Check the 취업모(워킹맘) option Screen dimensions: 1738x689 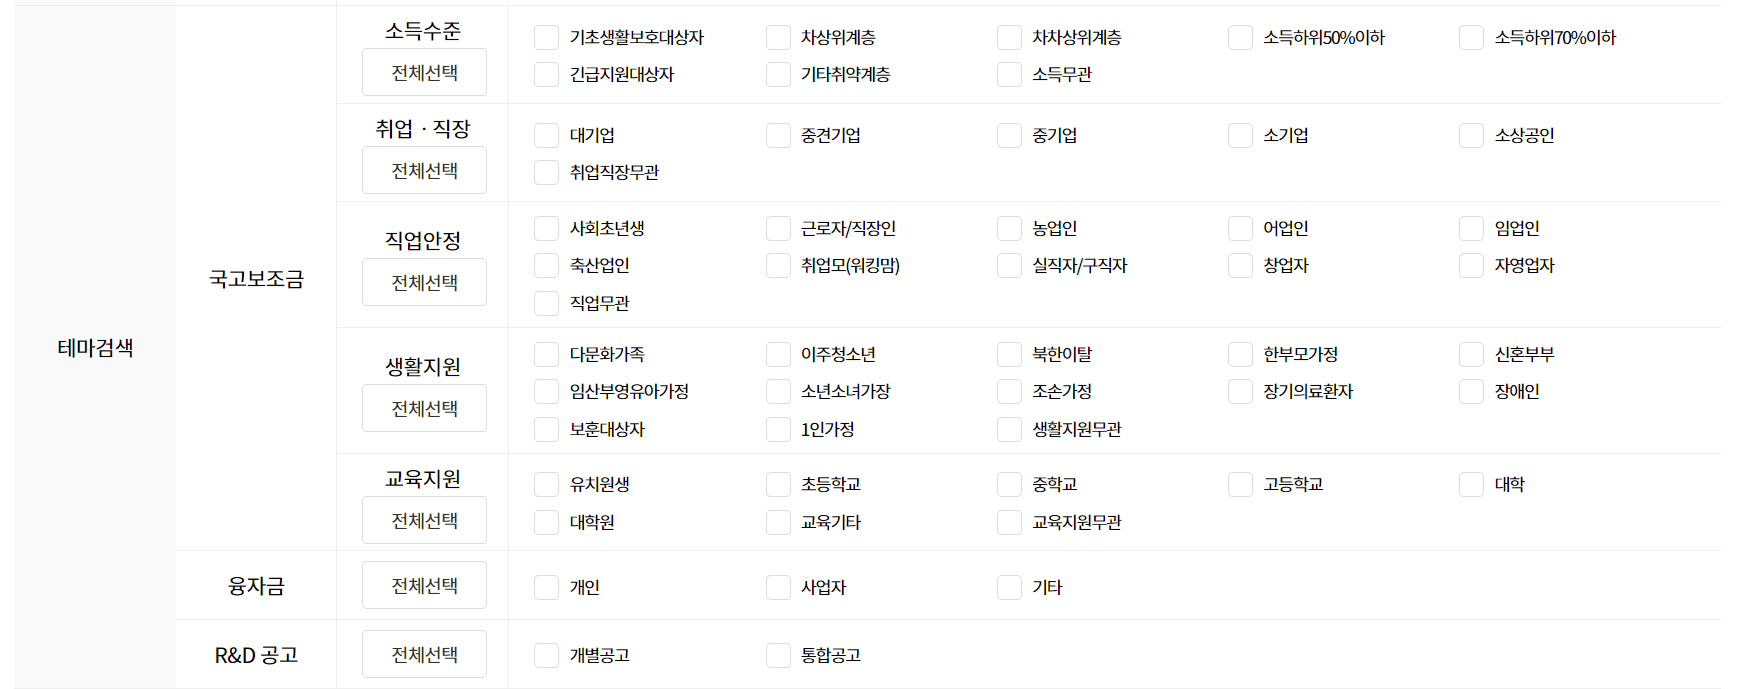tap(778, 265)
